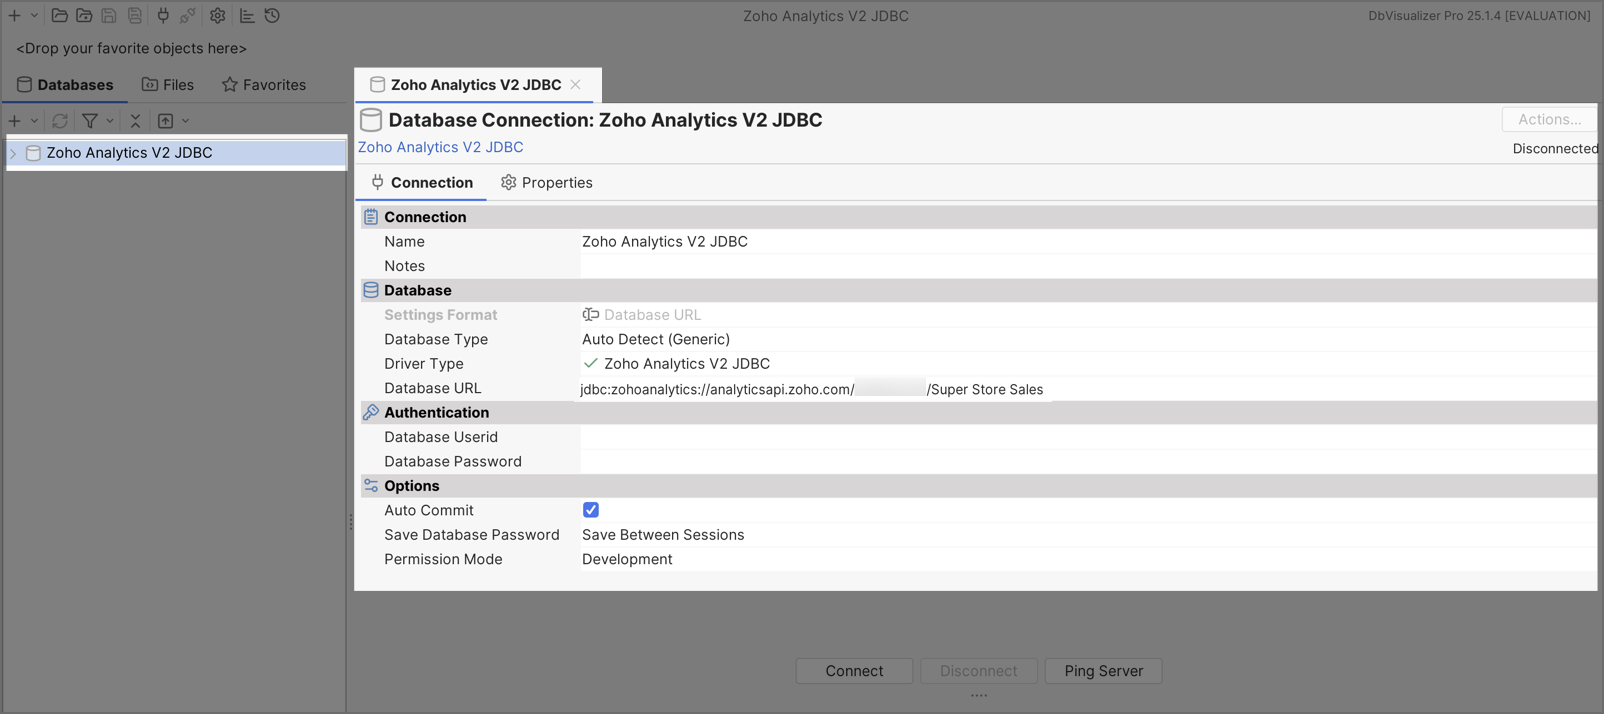Open tool properties gear icon
The width and height of the screenshot is (1604, 714).
pyautogui.click(x=217, y=16)
